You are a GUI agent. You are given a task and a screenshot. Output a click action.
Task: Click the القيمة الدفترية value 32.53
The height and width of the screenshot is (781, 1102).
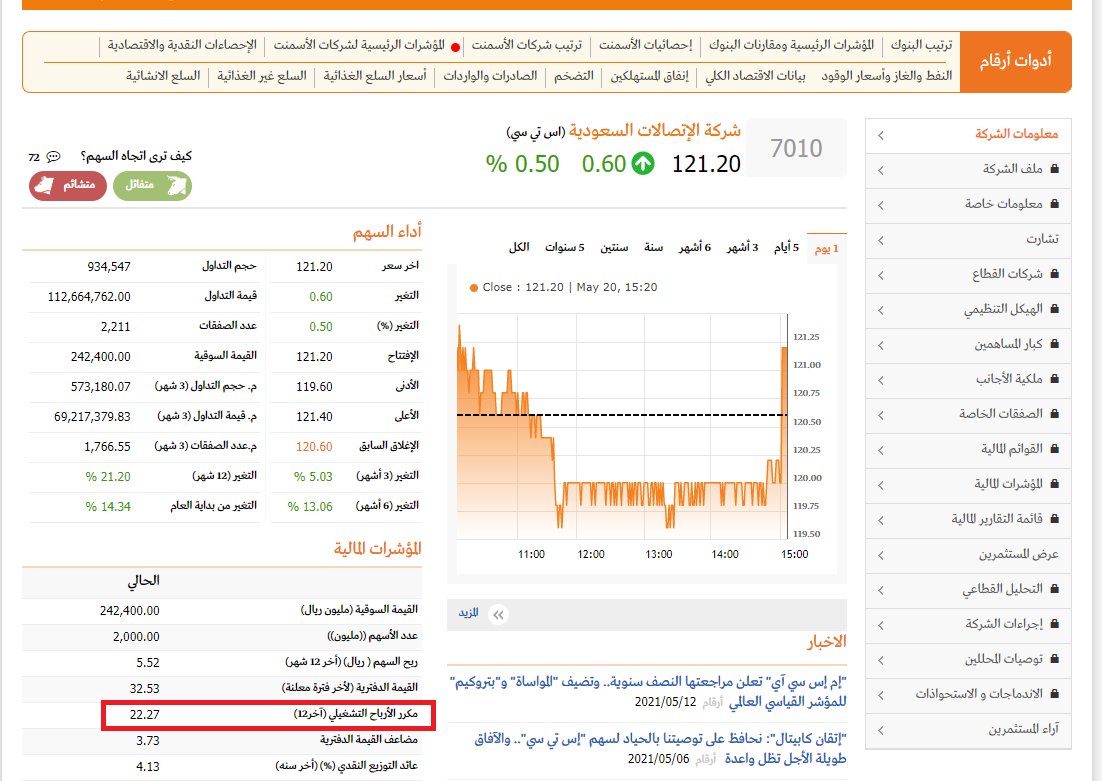tap(144, 689)
